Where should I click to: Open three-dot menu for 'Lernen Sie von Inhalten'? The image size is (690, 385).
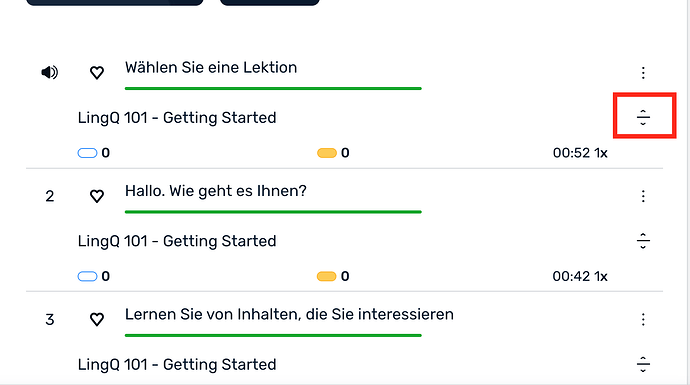643,319
